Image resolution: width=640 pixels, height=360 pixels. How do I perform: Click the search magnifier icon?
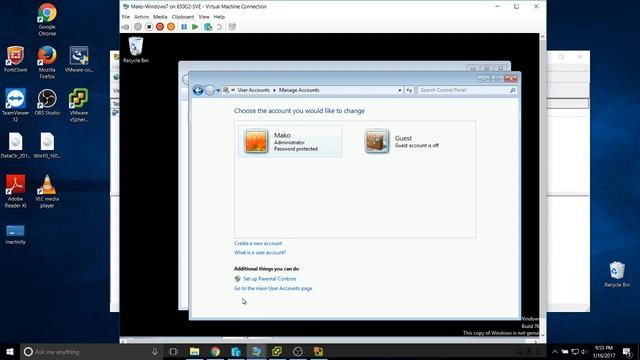pos(513,90)
